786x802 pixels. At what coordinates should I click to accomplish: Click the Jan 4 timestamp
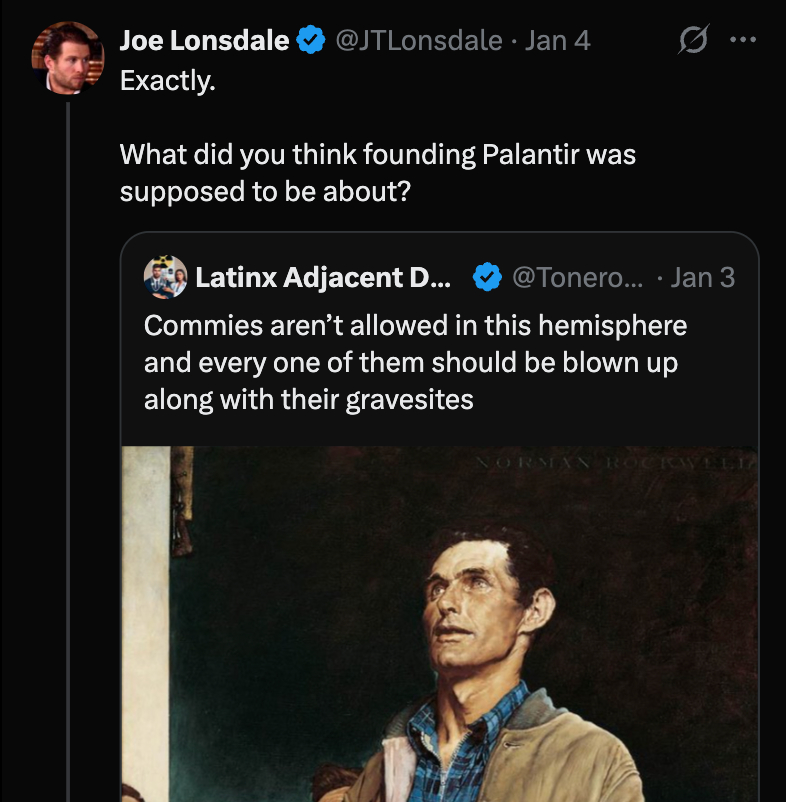pyautogui.click(x=558, y=41)
